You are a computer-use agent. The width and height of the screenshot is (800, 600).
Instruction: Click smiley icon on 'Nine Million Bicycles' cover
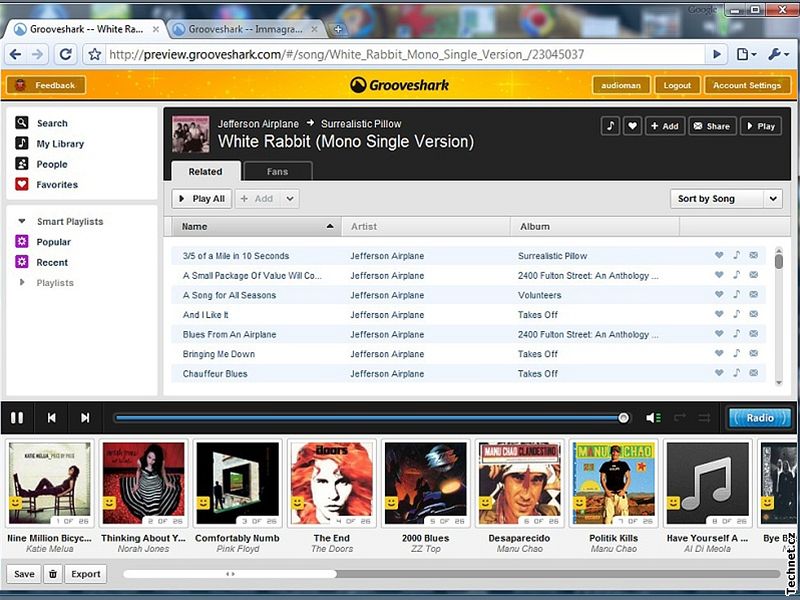tap(16, 503)
